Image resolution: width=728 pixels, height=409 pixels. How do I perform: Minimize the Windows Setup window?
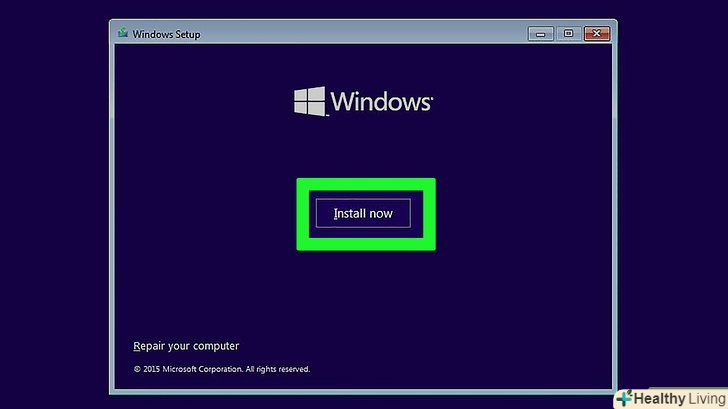click(540, 33)
